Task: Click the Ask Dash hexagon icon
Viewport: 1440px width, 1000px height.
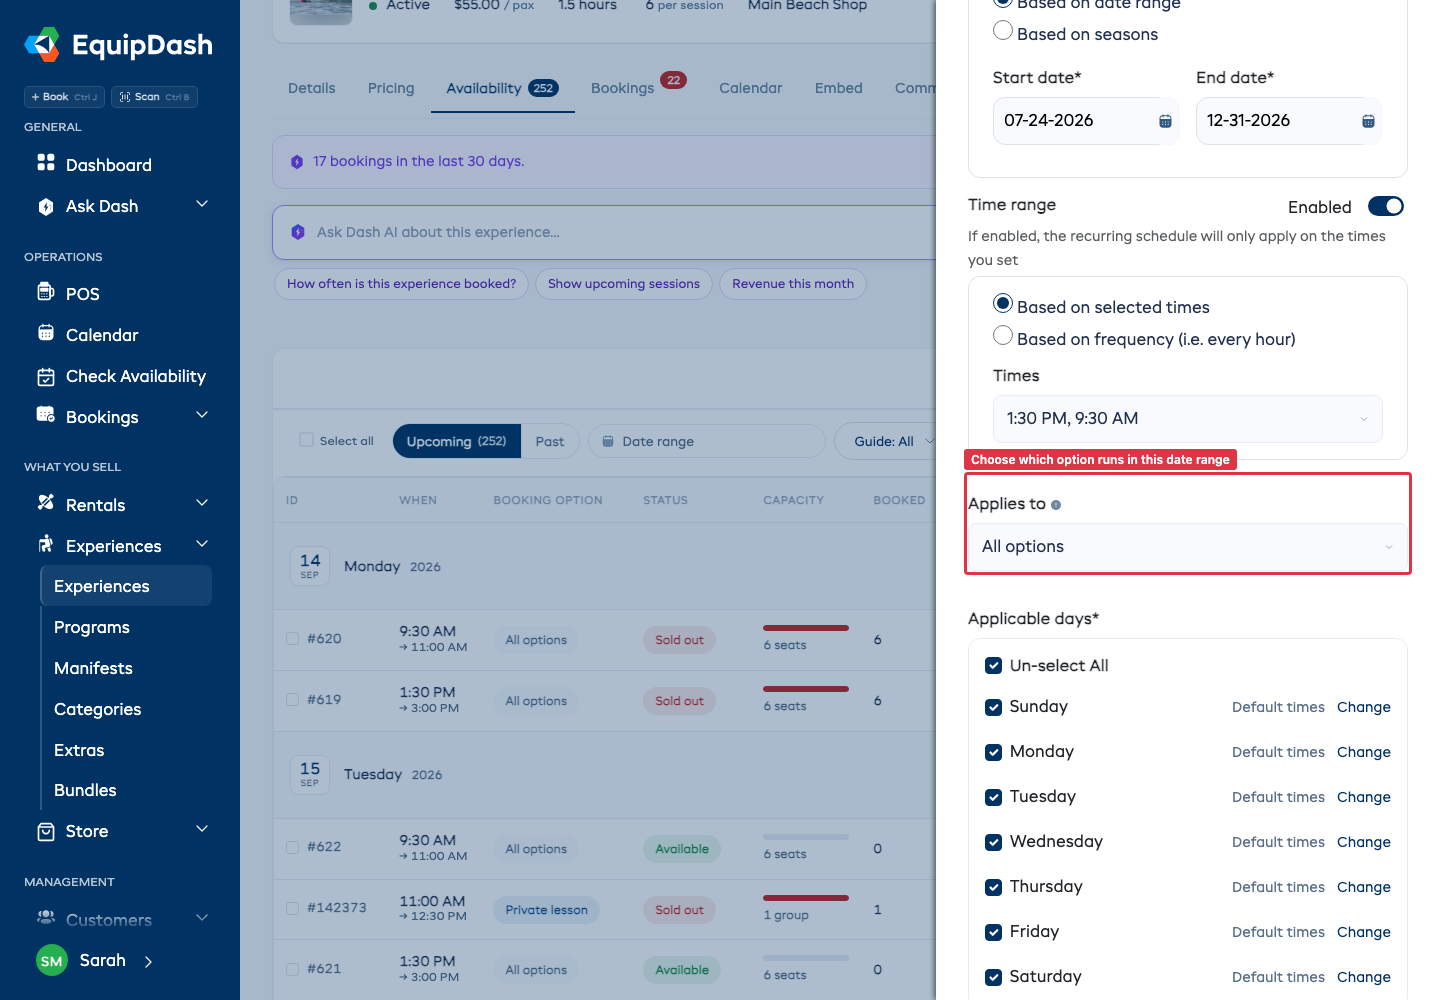Action: click(46, 207)
